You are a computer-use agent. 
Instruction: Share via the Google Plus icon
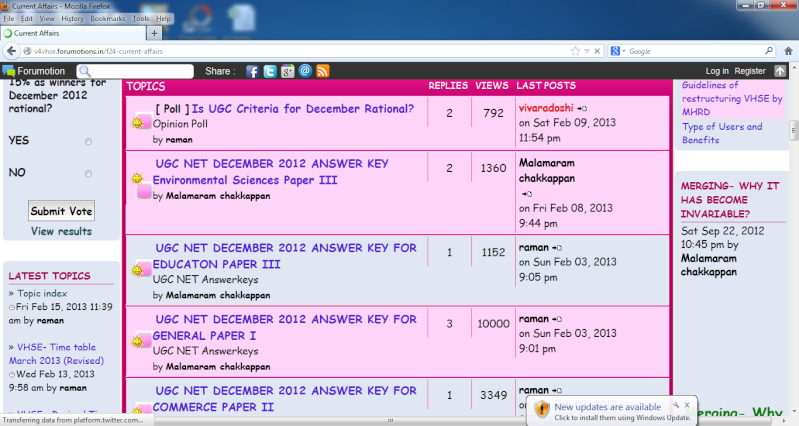(287, 71)
